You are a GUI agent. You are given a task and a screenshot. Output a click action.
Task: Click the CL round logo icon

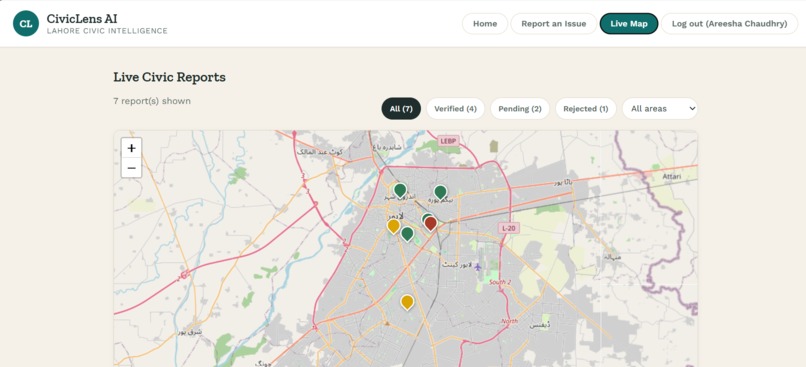[26, 24]
